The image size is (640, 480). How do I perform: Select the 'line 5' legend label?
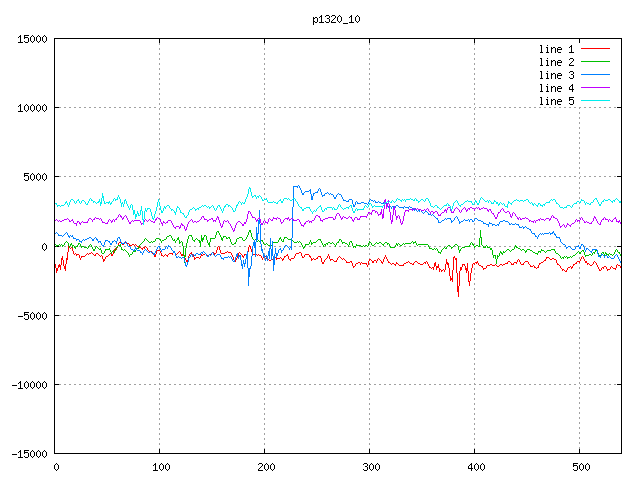[x=557, y=101]
